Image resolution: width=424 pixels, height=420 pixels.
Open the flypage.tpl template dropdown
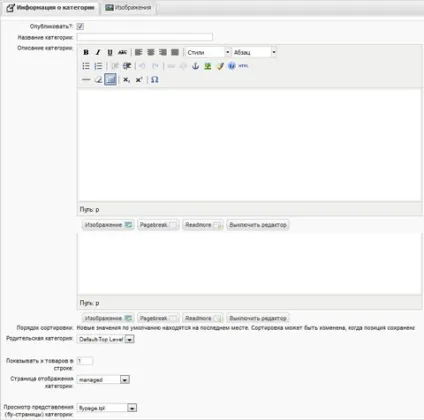pyautogui.click(x=107, y=408)
